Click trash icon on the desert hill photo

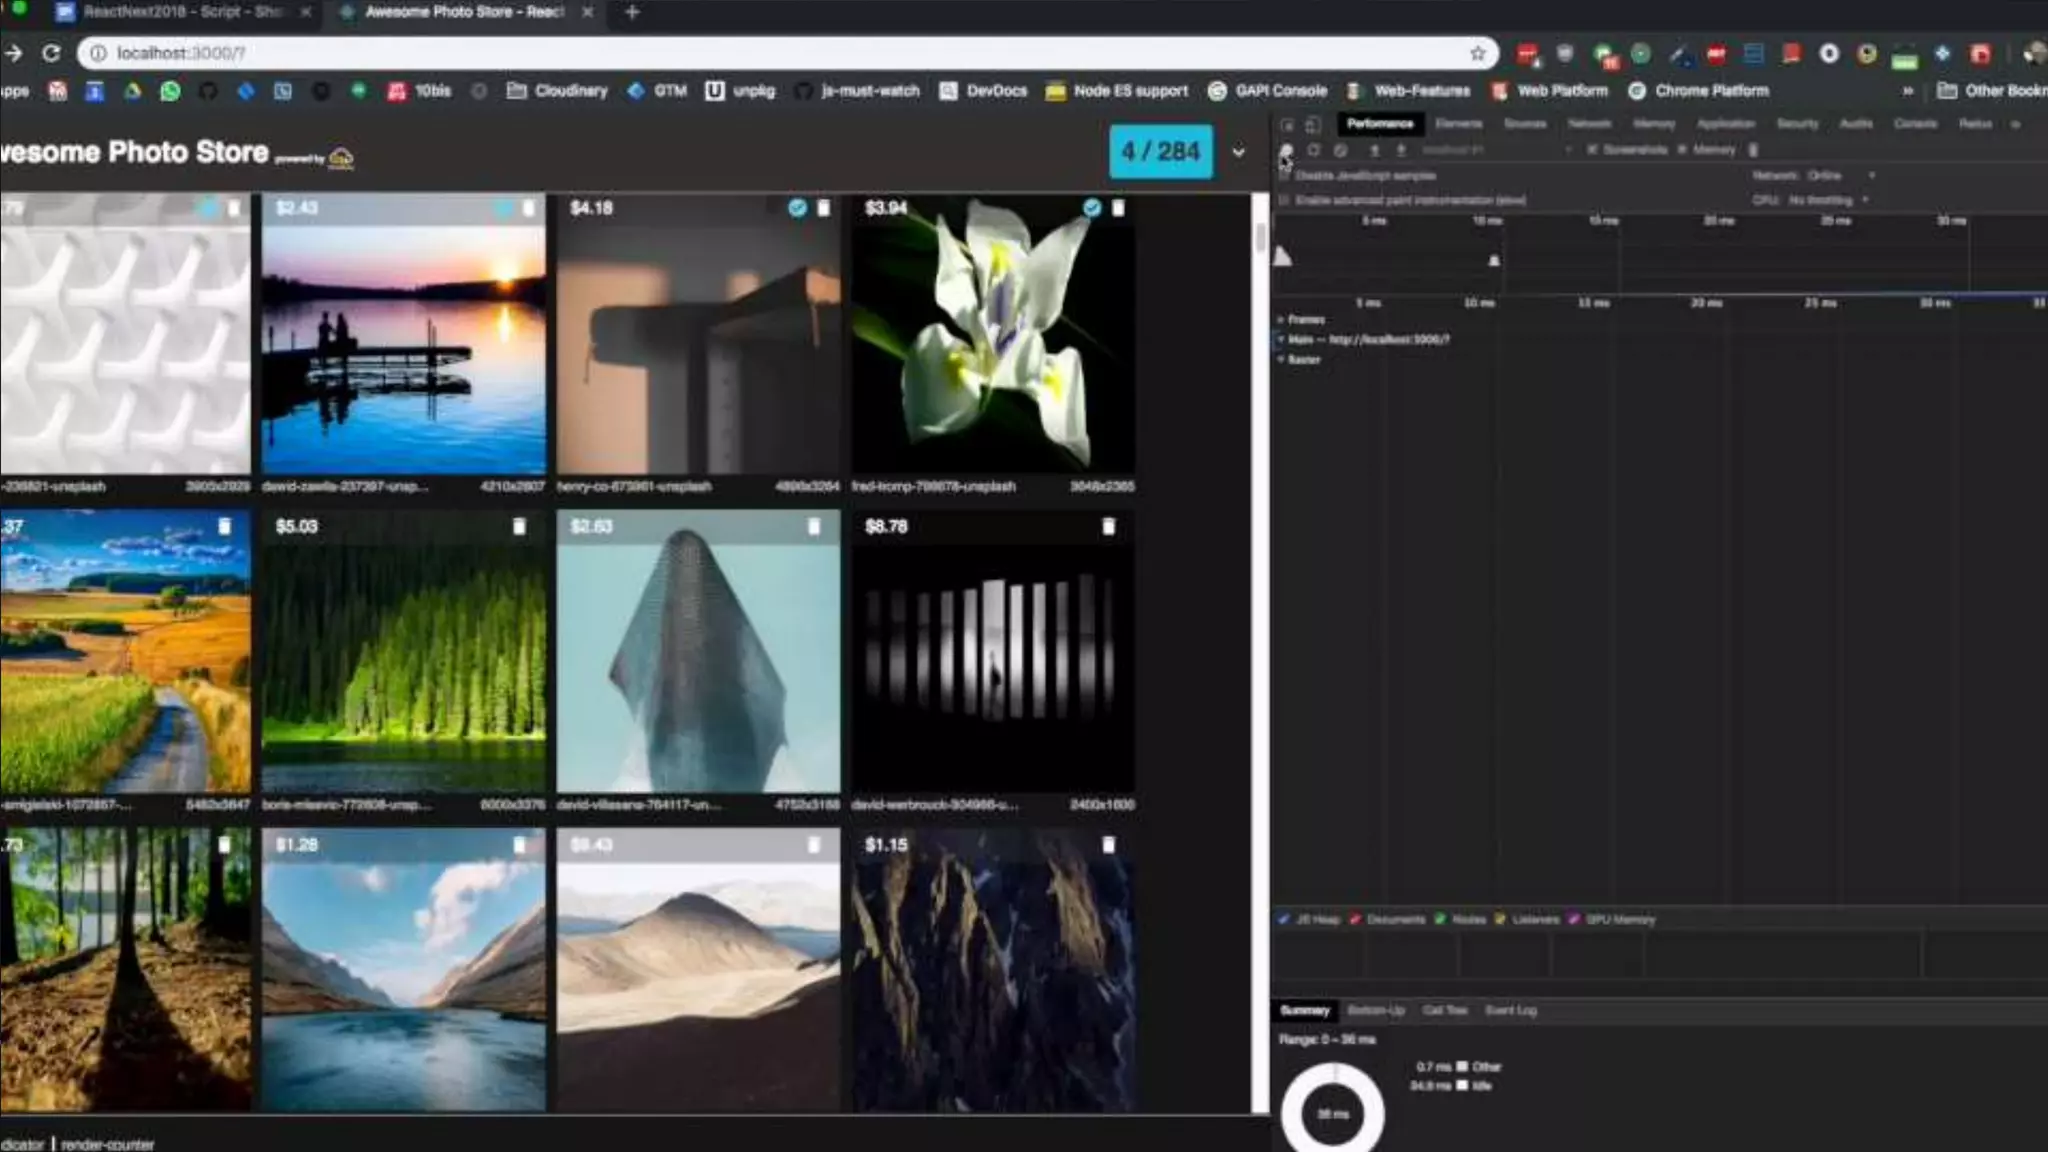(813, 845)
